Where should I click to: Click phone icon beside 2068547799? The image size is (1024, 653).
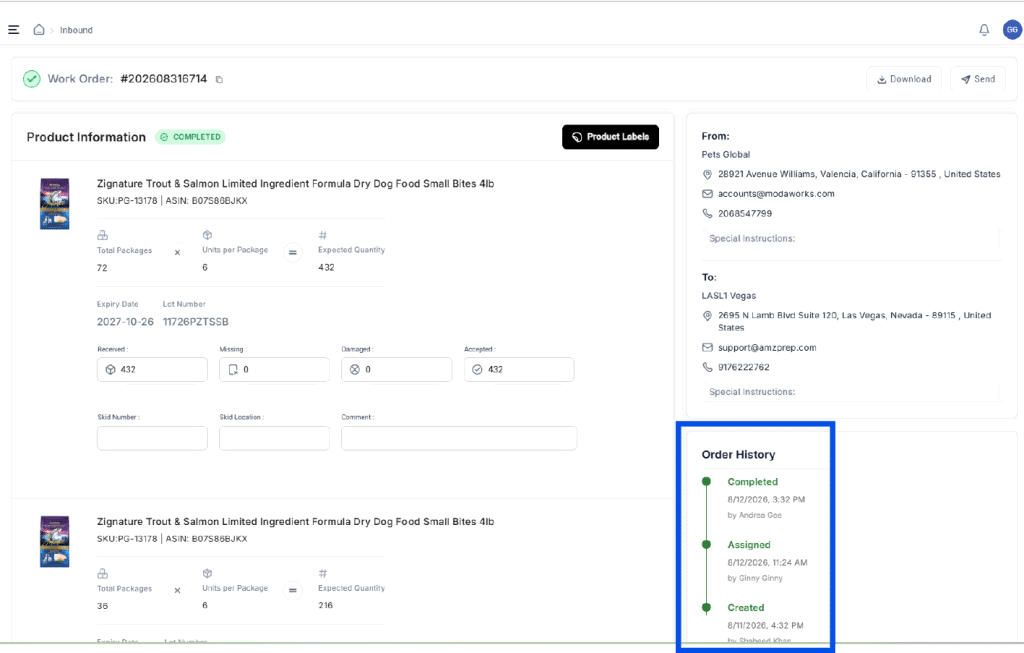(707, 214)
